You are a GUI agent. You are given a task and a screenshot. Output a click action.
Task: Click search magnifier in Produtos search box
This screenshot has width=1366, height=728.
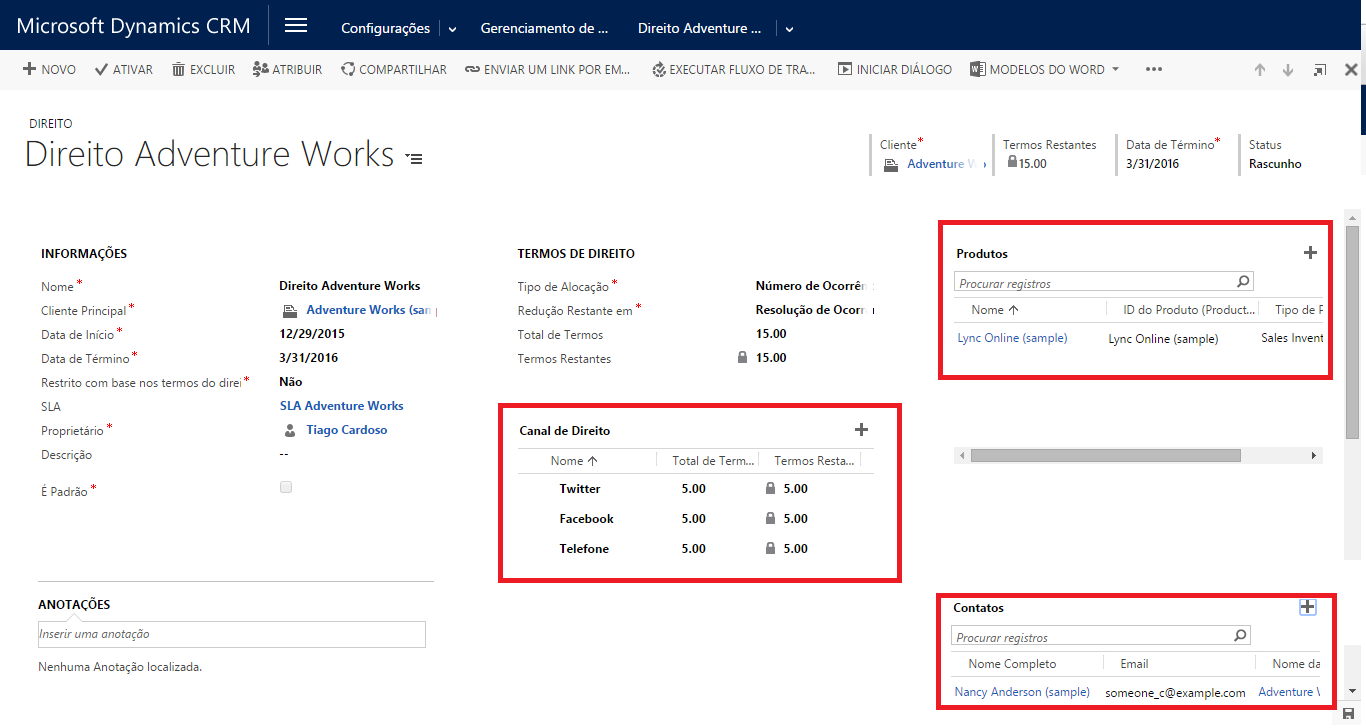(1243, 282)
